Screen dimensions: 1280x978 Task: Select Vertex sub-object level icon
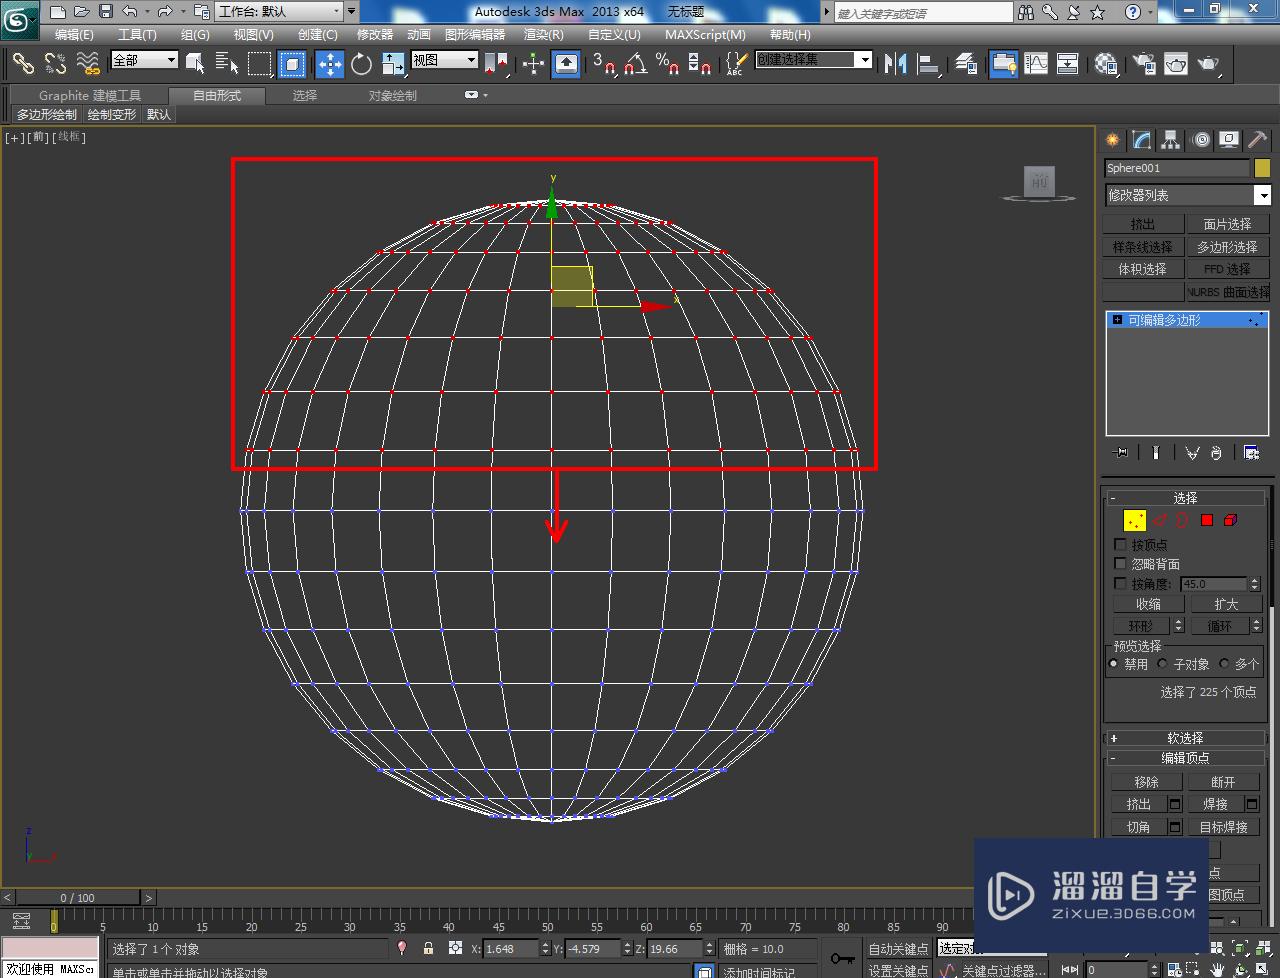point(1134,520)
